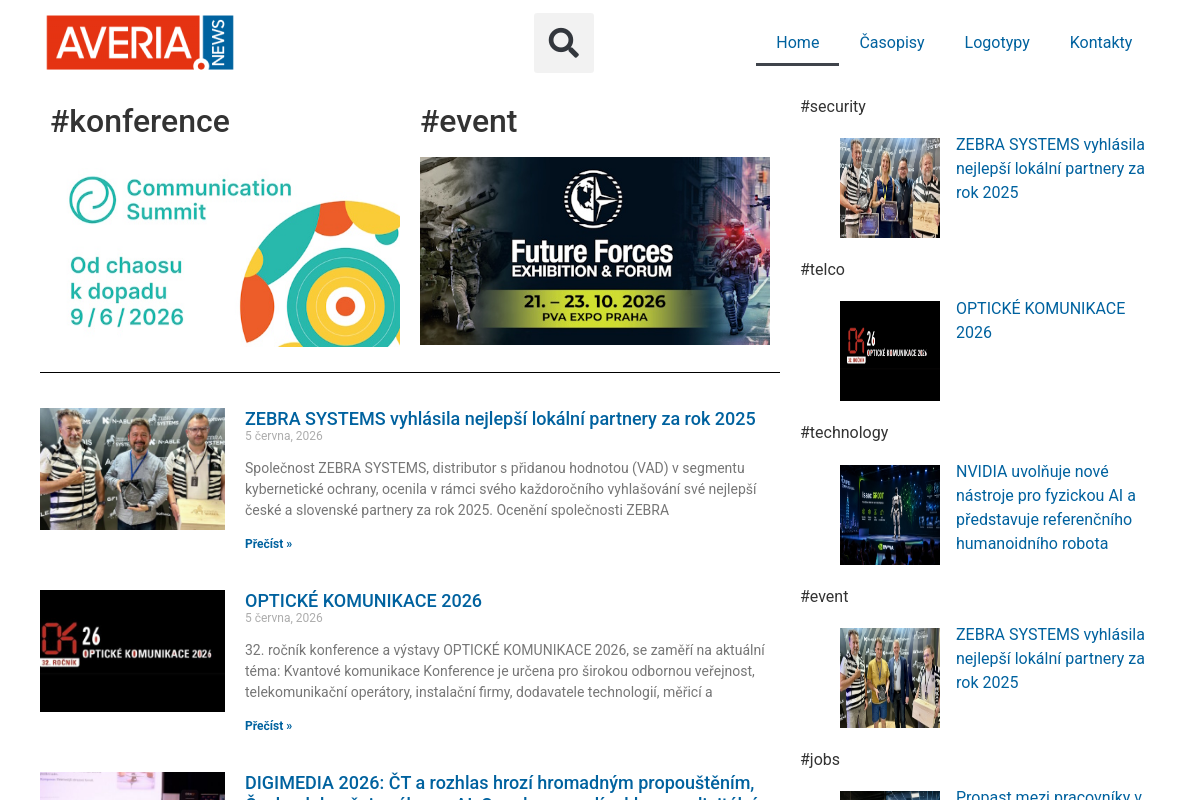This screenshot has height=800, width=1200.
Task: Open NVIDIA thumbnail under #technology
Action: pos(890,515)
